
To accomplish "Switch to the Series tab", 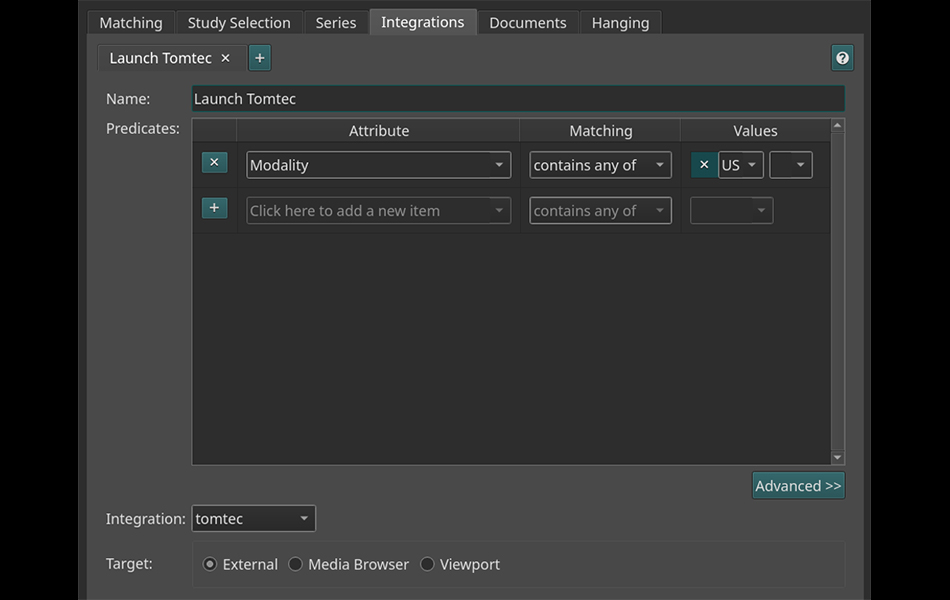I will [x=336, y=22].
